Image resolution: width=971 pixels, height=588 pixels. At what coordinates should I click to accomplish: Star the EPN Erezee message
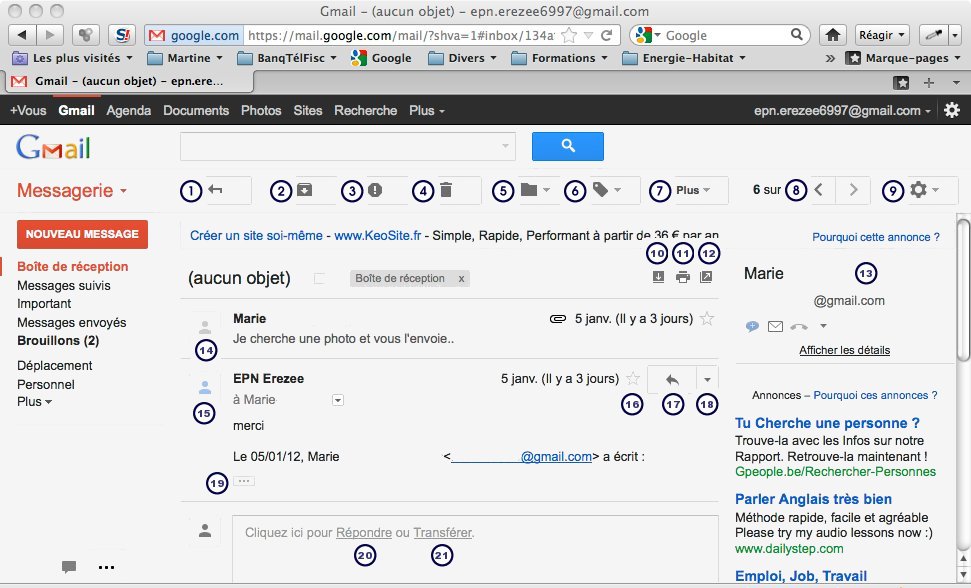pos(632,379)
